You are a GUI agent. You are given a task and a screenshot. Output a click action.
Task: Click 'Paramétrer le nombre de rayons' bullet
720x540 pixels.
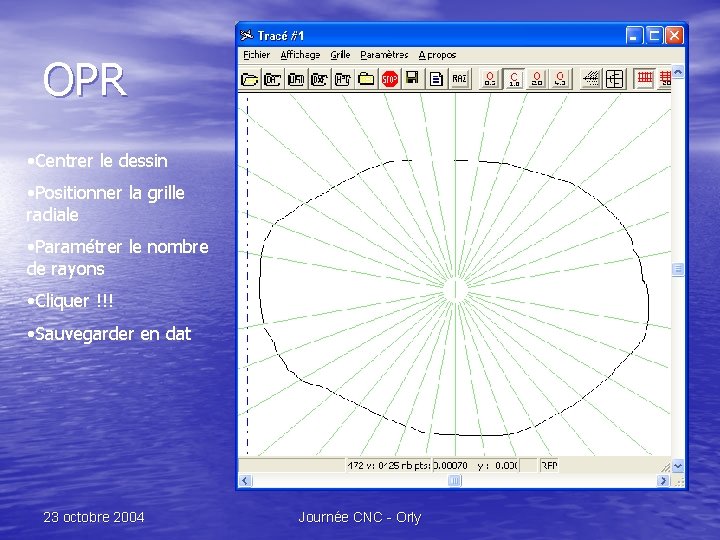(118, 258)
